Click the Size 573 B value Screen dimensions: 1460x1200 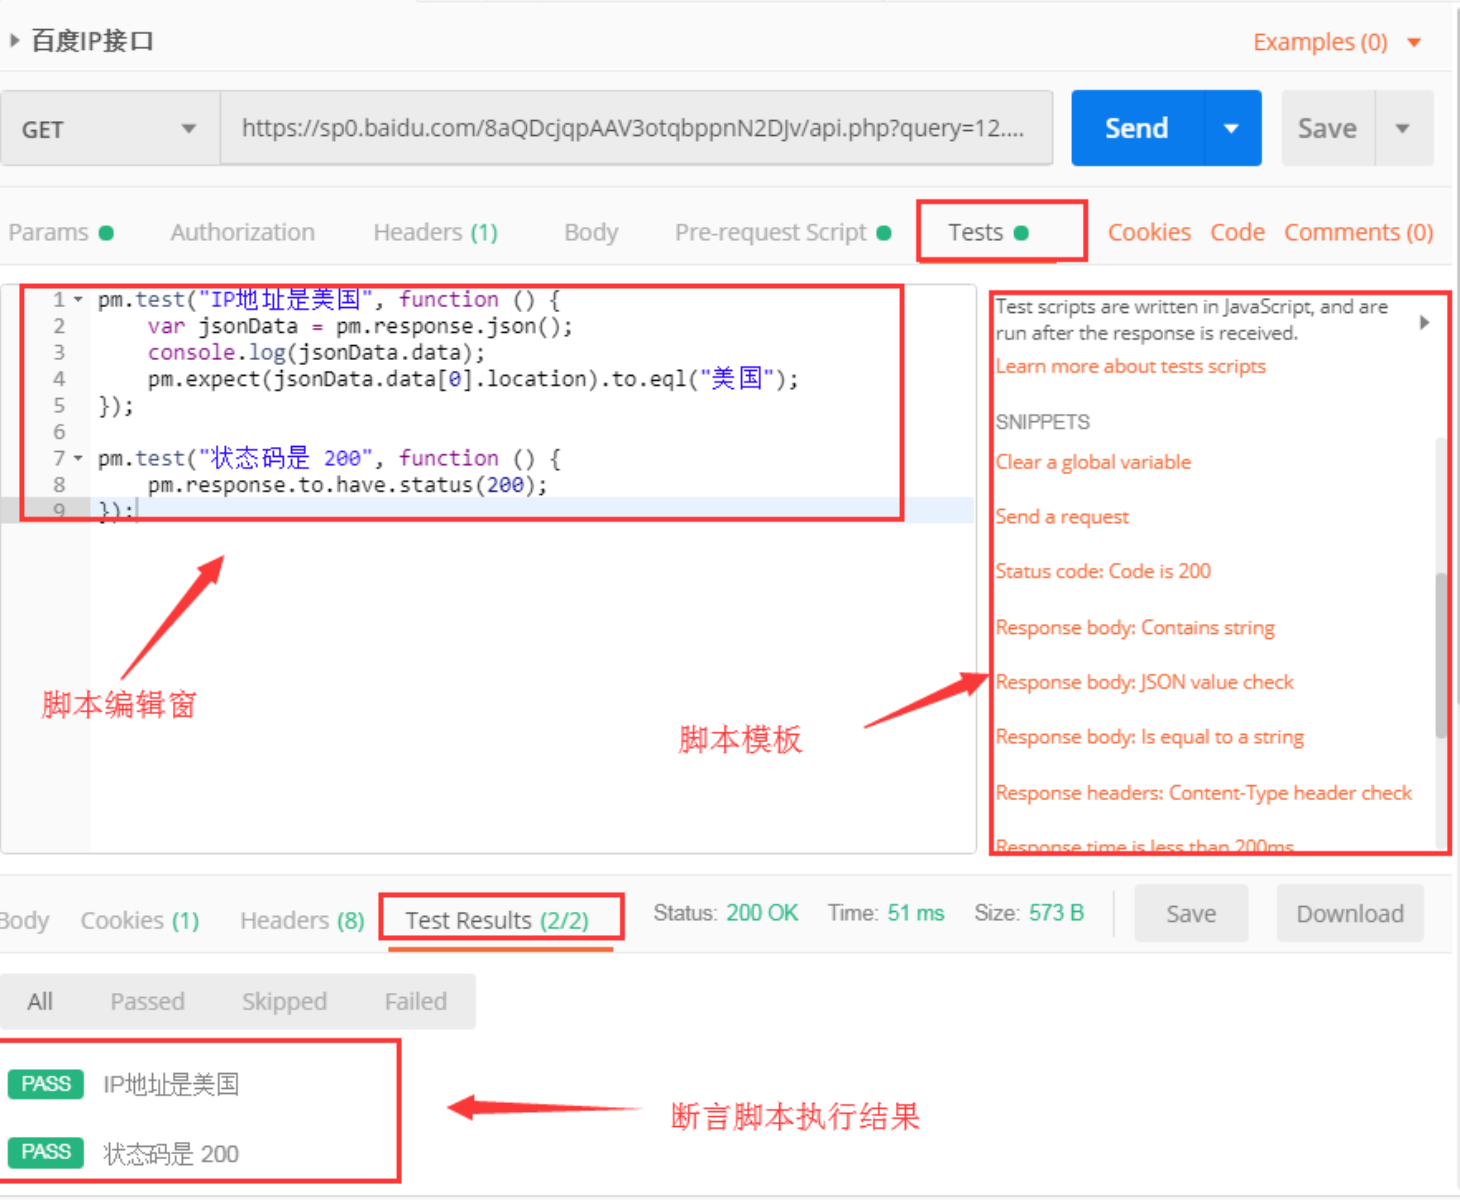[1056, 913]
